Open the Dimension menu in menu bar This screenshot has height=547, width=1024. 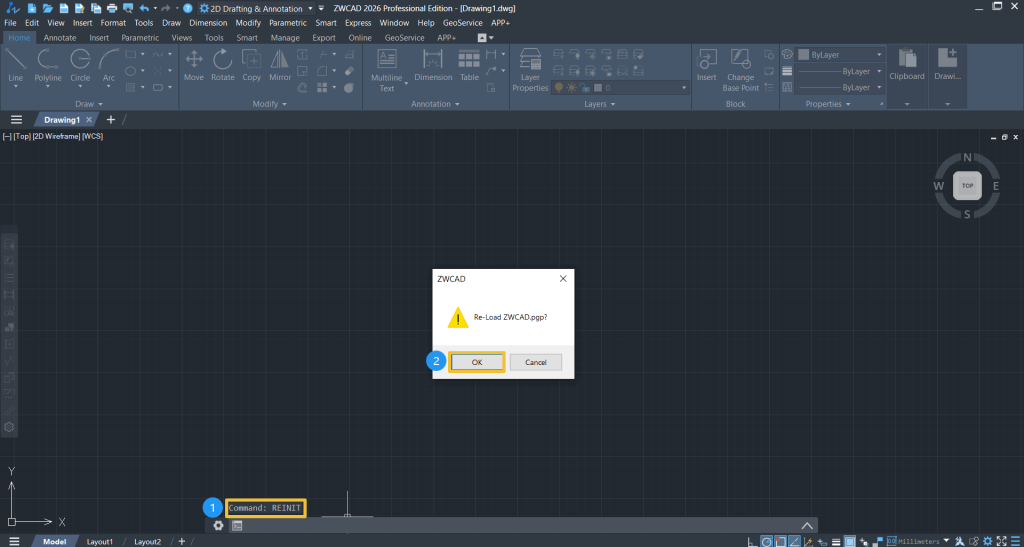coord(208,22)
